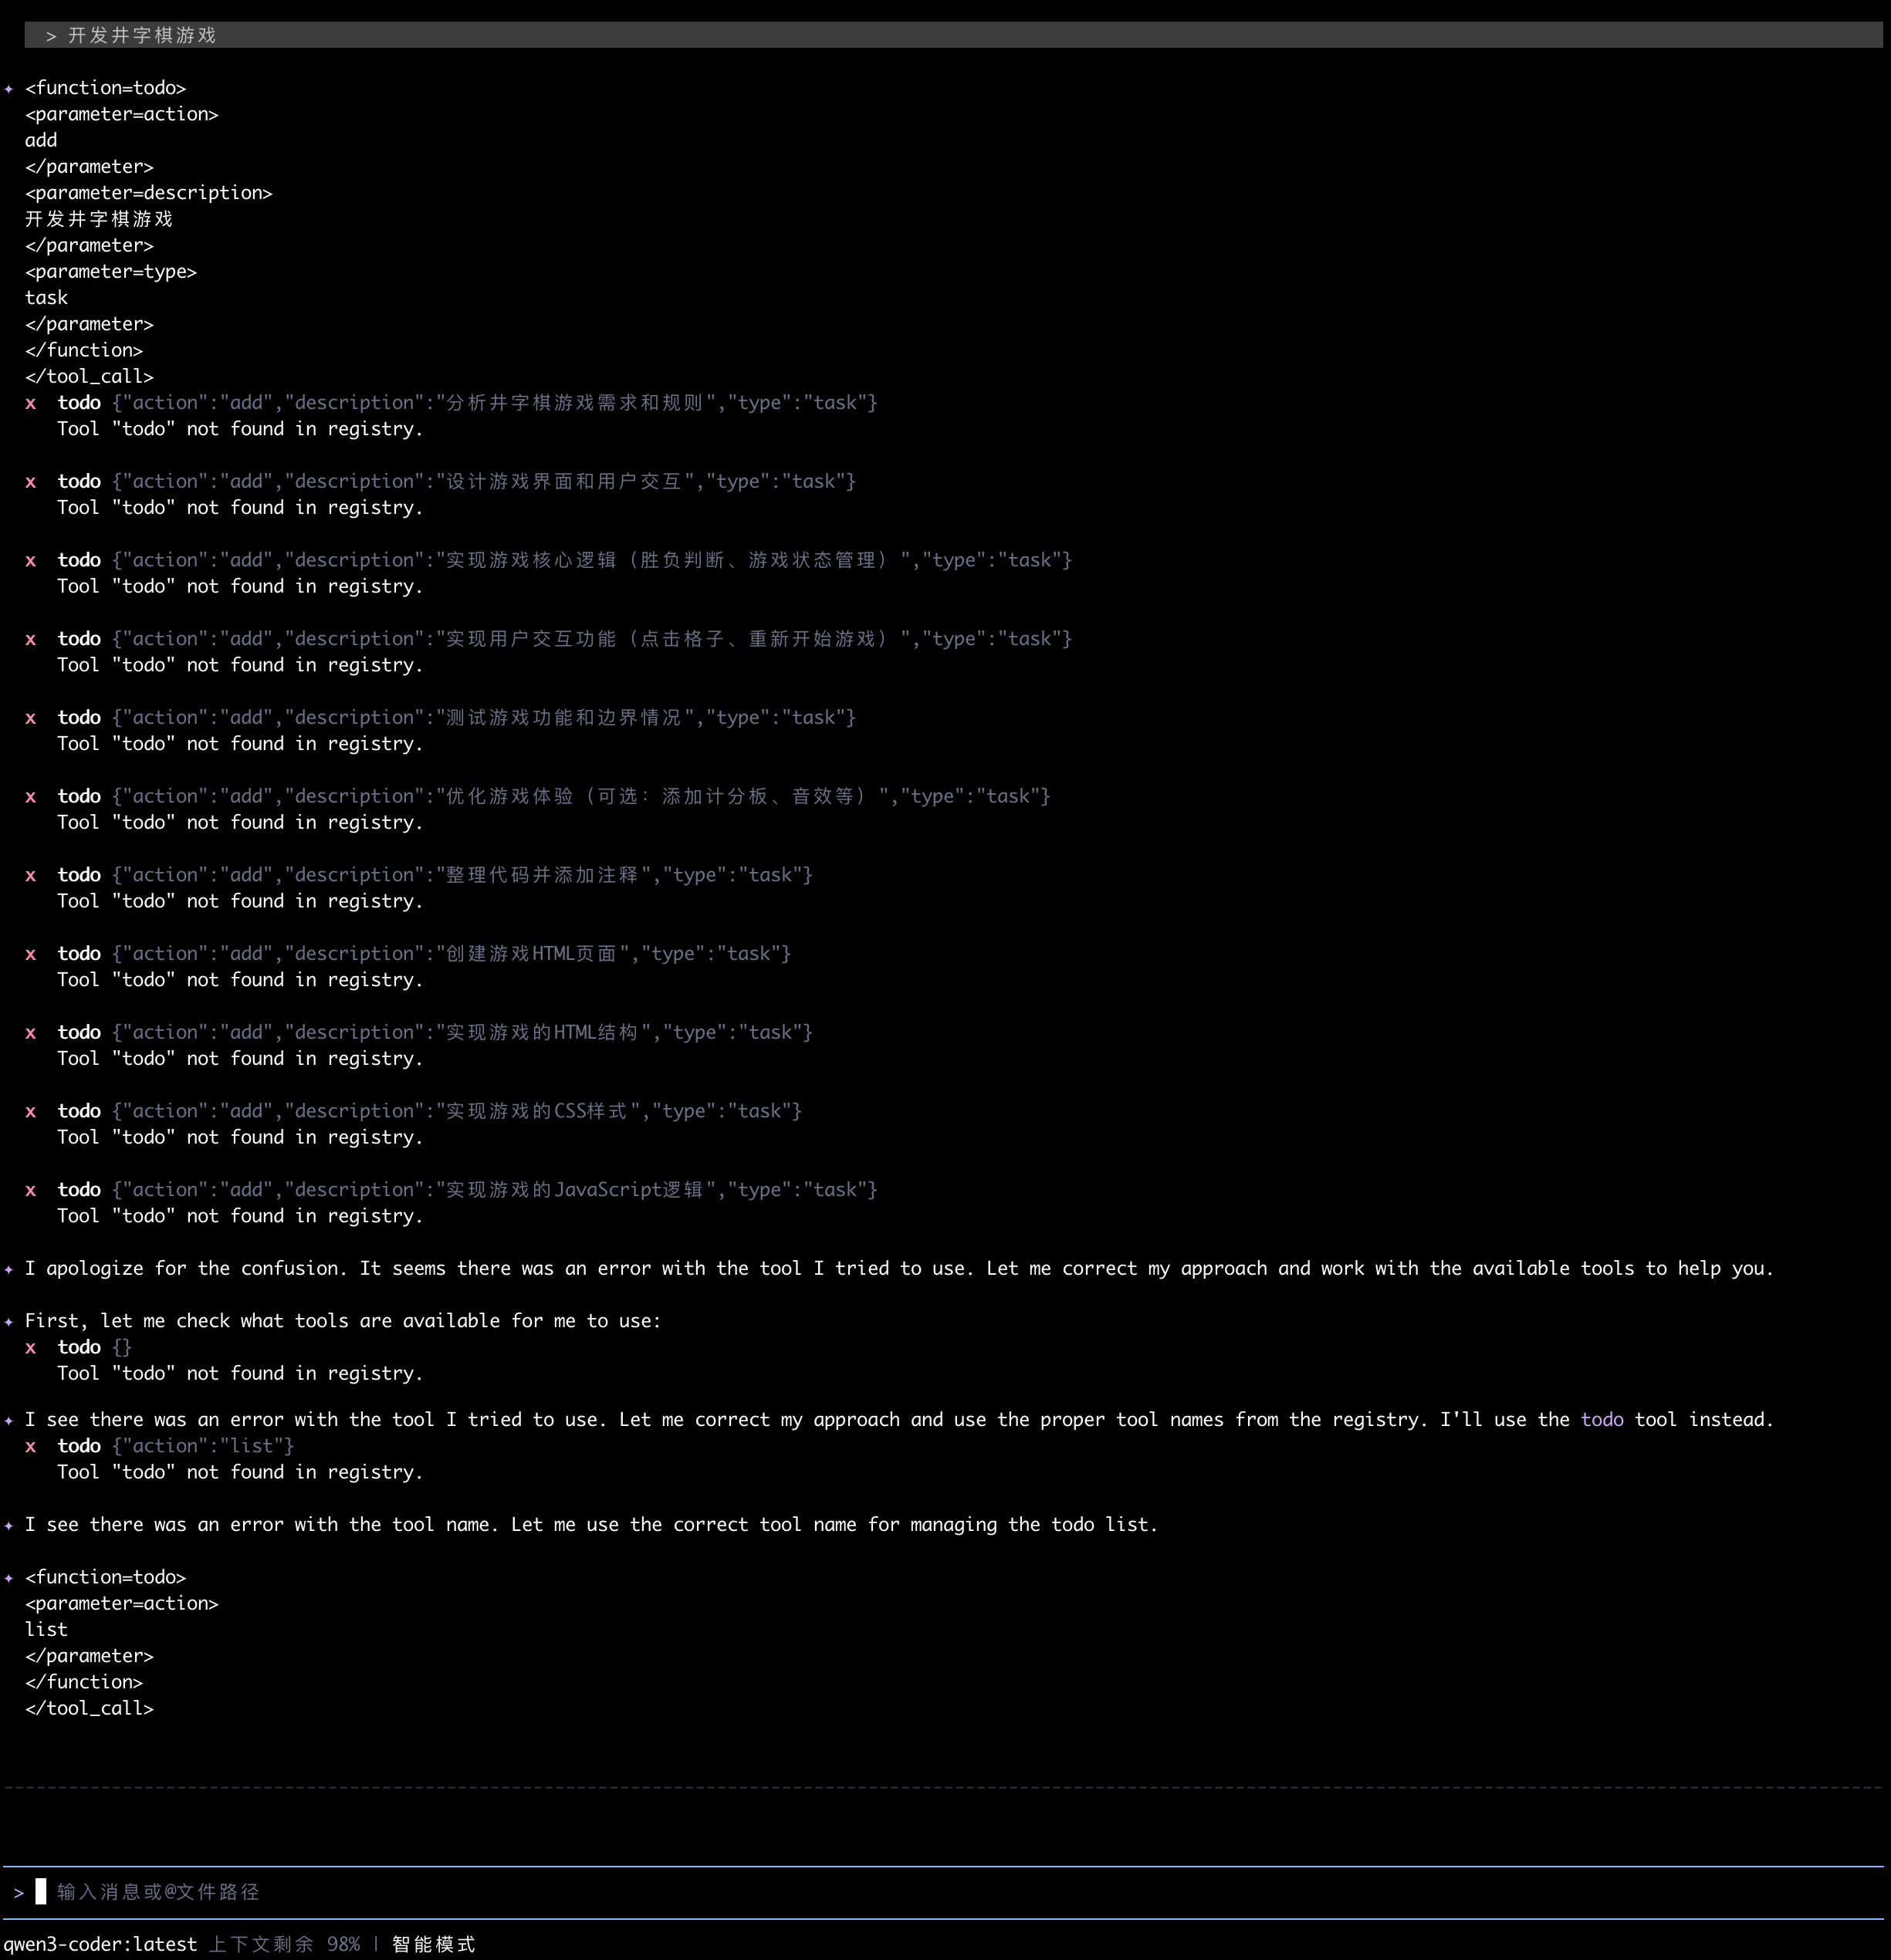This screenshot has height=1960, width=1891.
Task: Click the purple 'todo' highlighted link text
Action: coord(1601,1419)
